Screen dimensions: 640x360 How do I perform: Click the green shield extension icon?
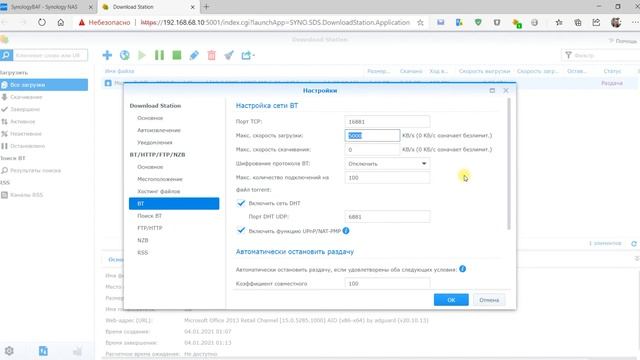tap(478, 22)
